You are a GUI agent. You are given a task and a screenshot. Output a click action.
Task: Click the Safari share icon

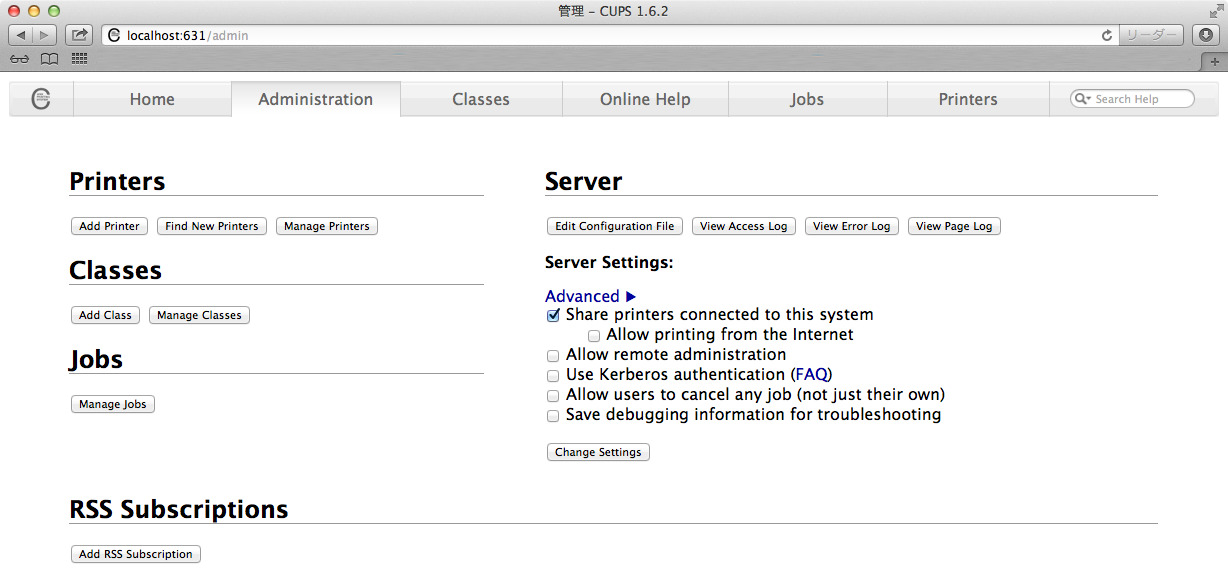[x=79, y=35]
